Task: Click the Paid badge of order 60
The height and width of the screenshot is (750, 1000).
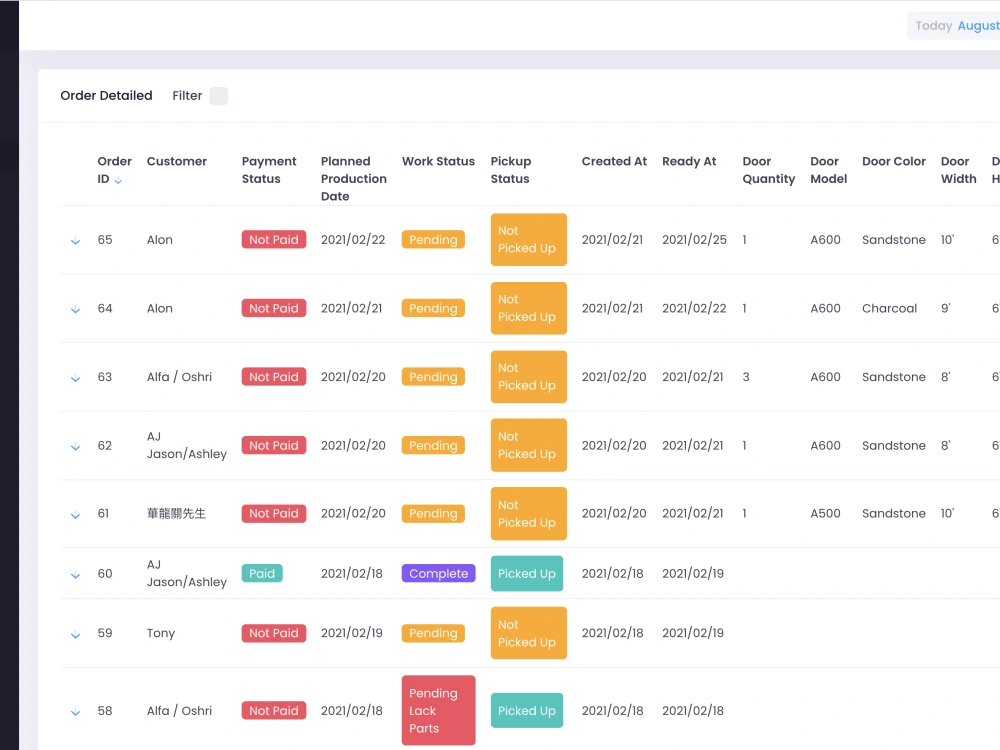Action: (x=262, y=573)
